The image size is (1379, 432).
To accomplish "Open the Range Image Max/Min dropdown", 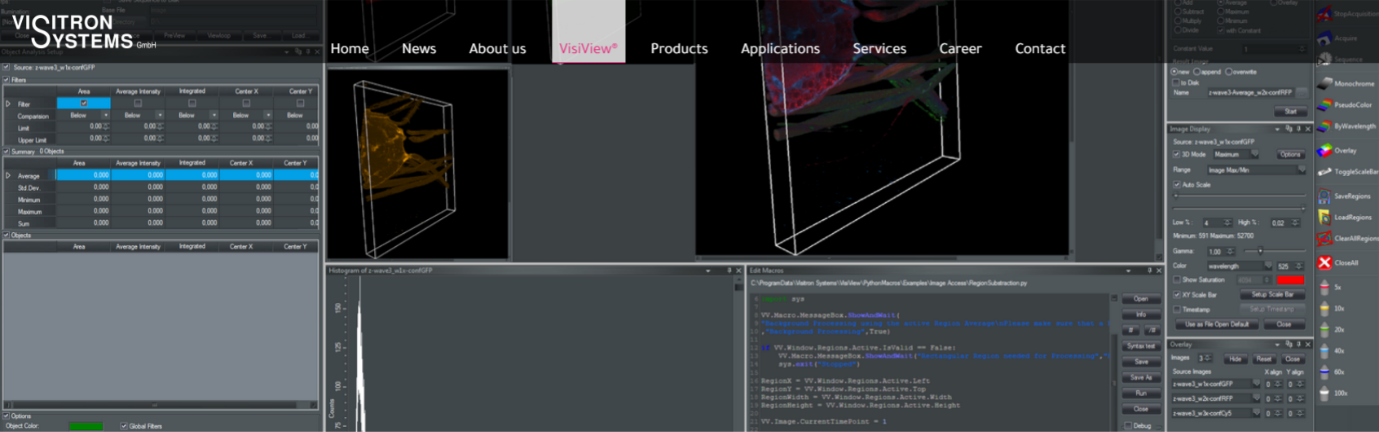I will click(1256, 170).
